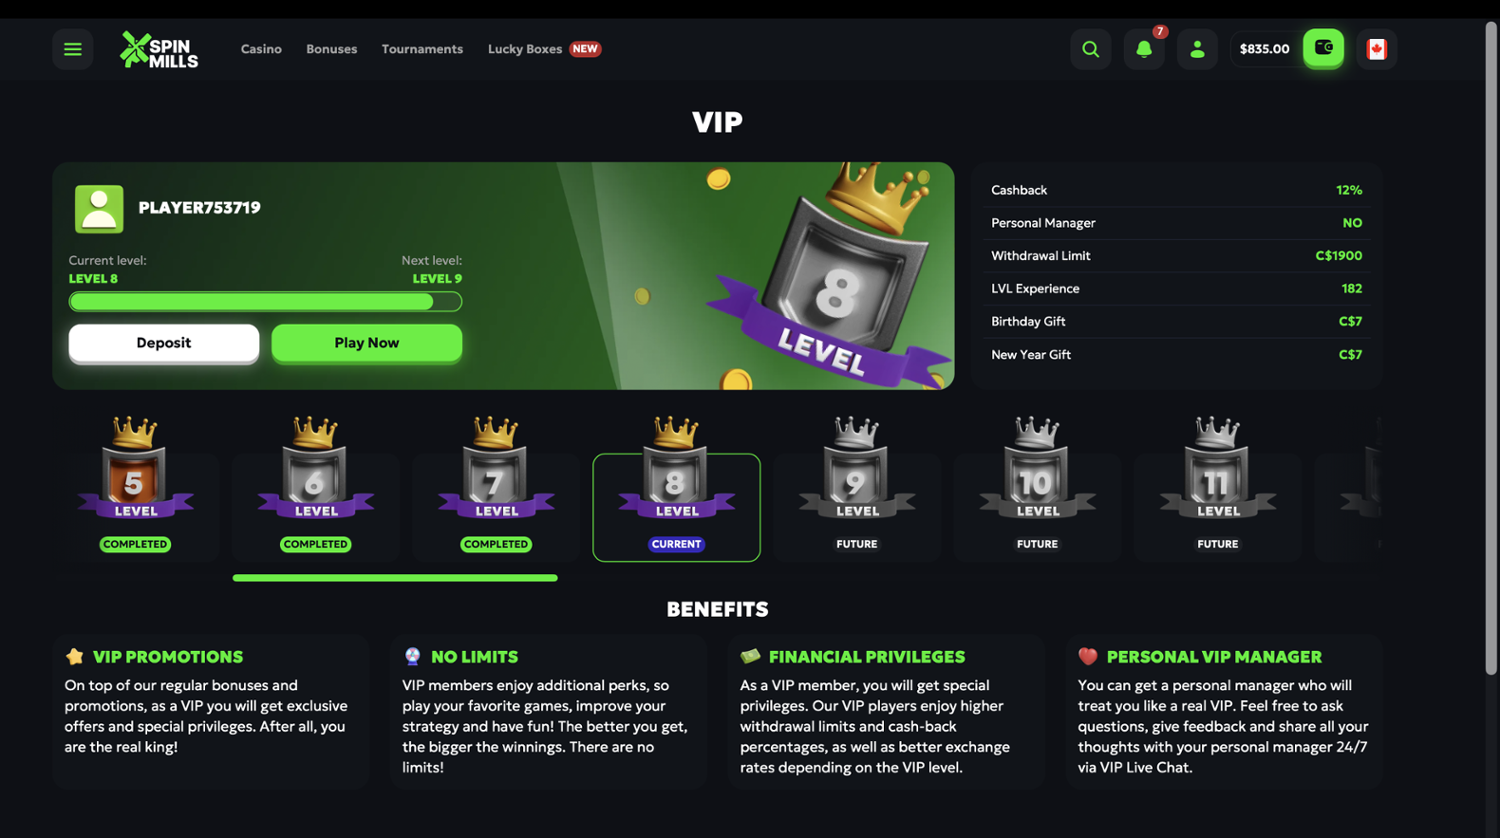1500x838 pixels.
Task: Open the hamburger sidebar menu
Action: pos(73,49)
